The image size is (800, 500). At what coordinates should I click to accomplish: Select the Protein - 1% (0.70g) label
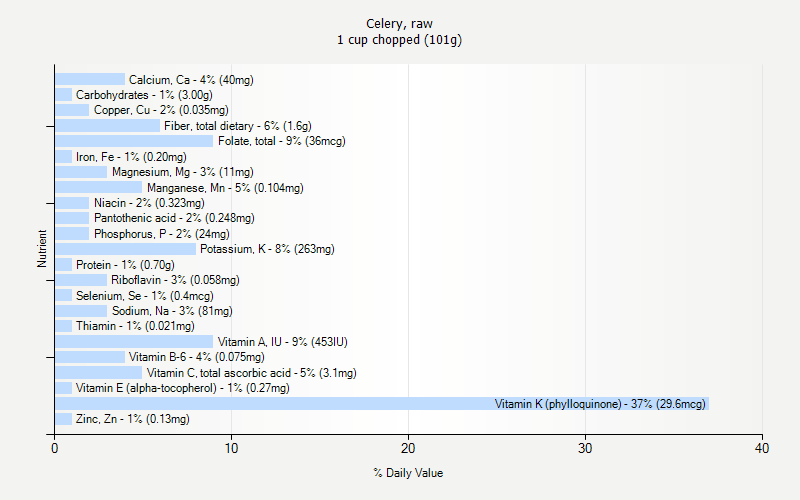click(x=126, y=265)
